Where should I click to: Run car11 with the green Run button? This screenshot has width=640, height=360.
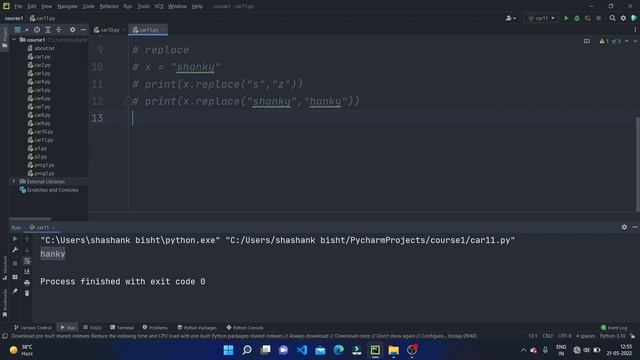point(566,18)
